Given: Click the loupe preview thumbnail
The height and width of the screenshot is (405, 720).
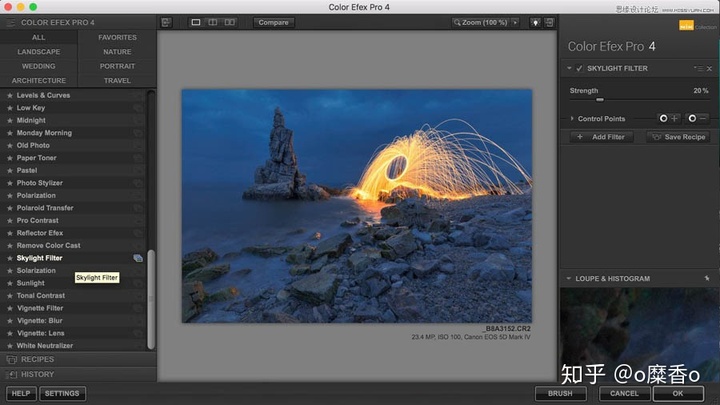Looking at the screenshot, I should [x=640, y=335].
